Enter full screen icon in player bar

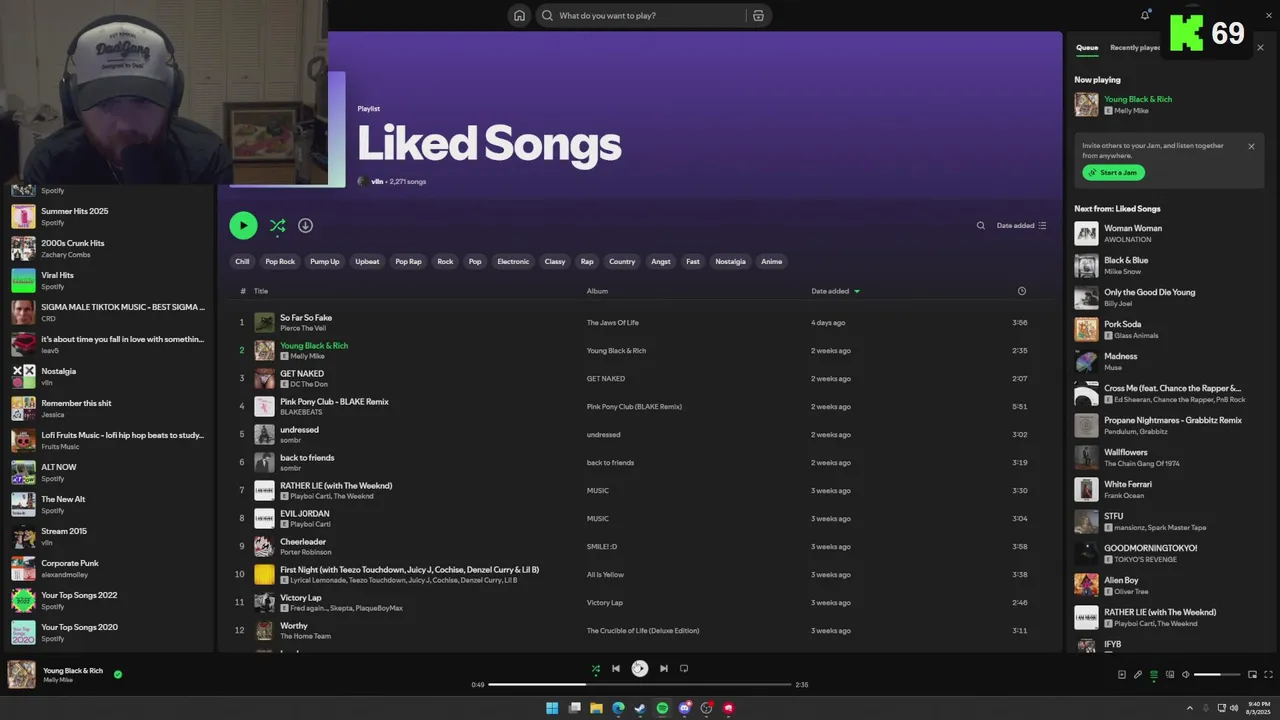click(x=1269, y=675)
